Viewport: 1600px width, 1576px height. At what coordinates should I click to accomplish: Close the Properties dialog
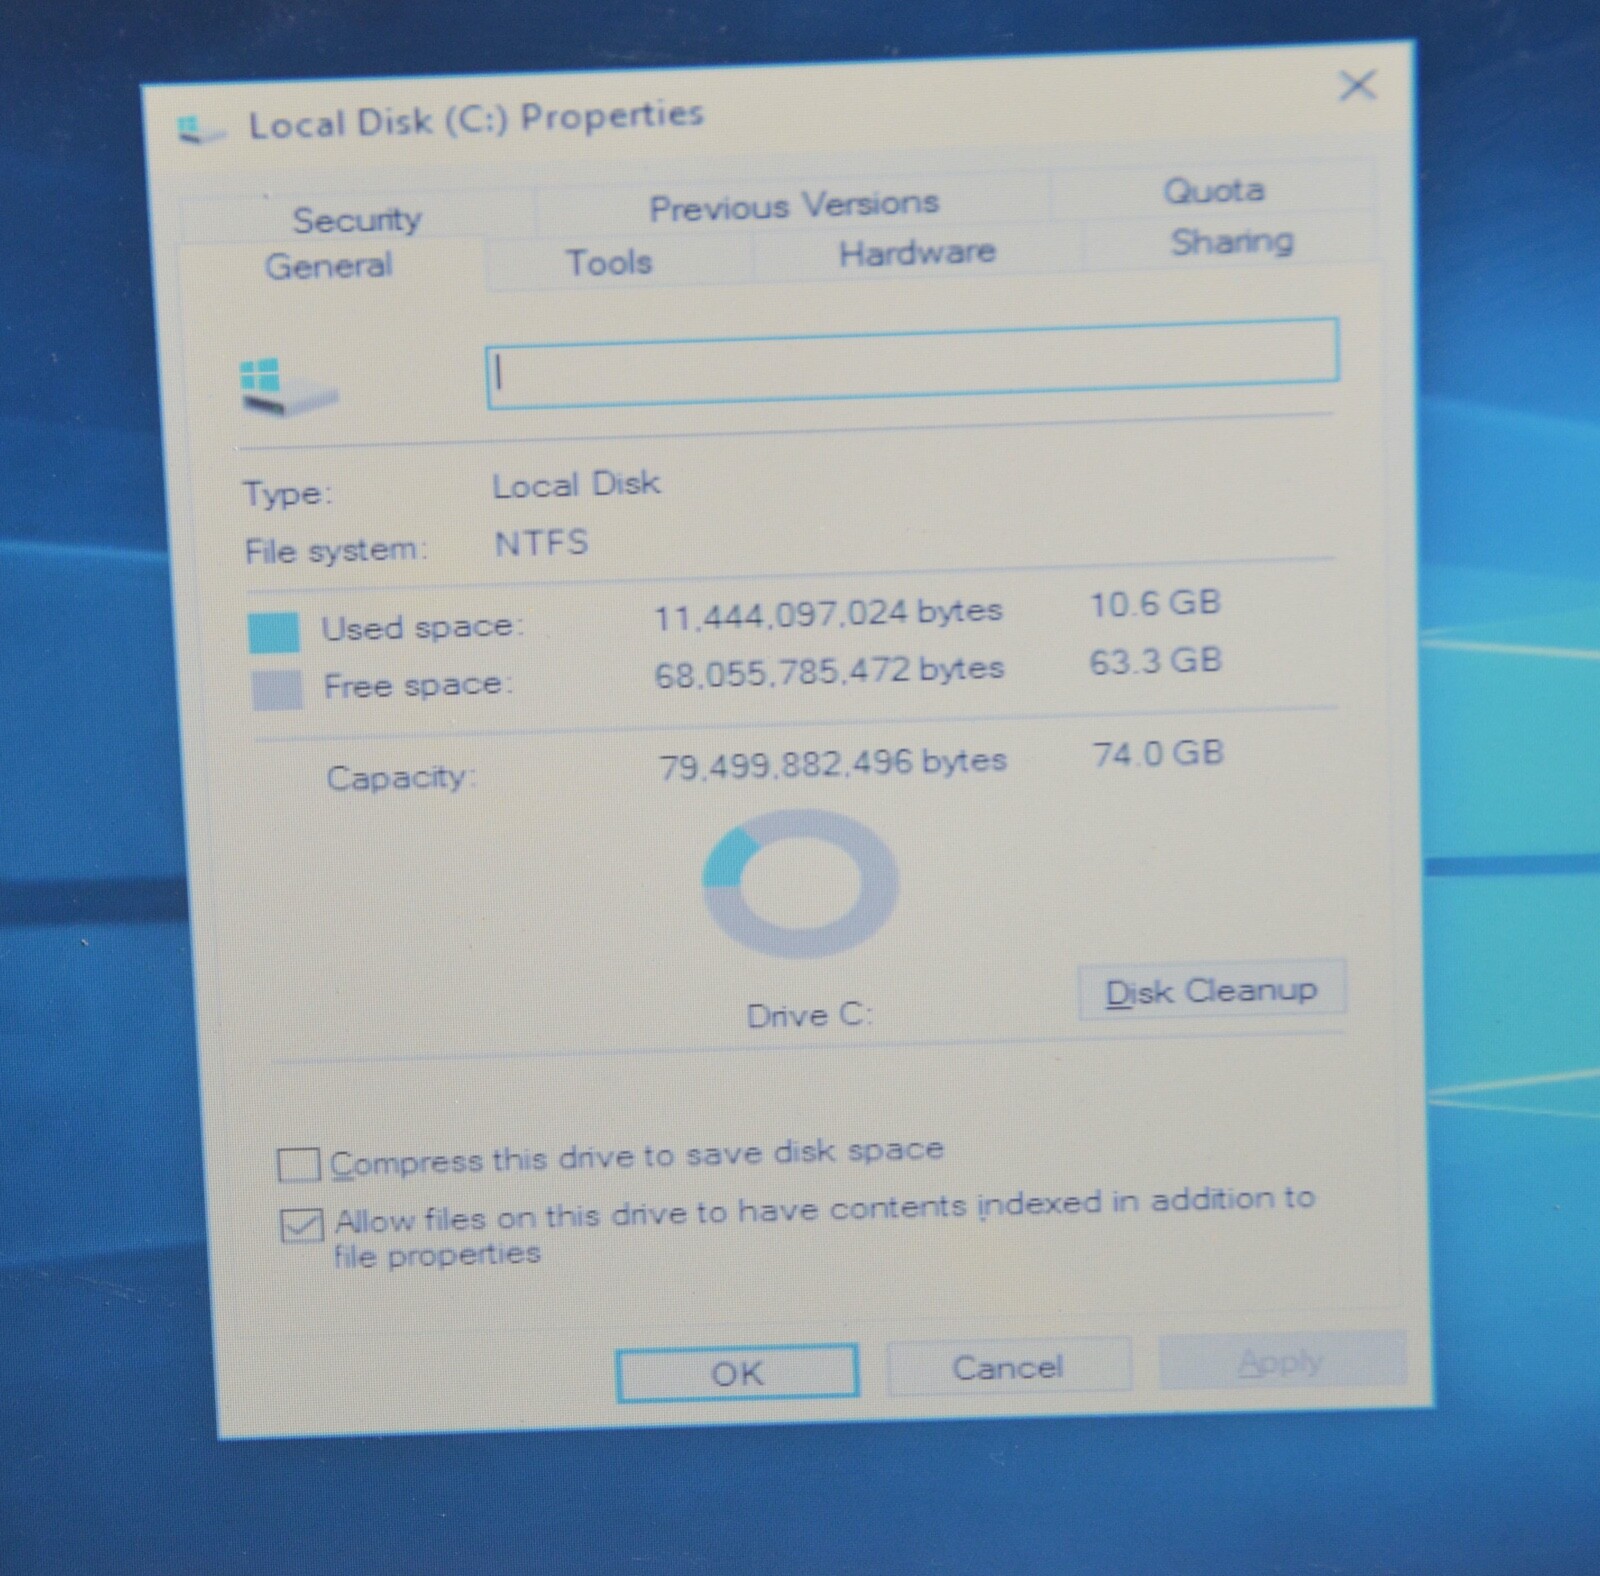(1357, 85)
